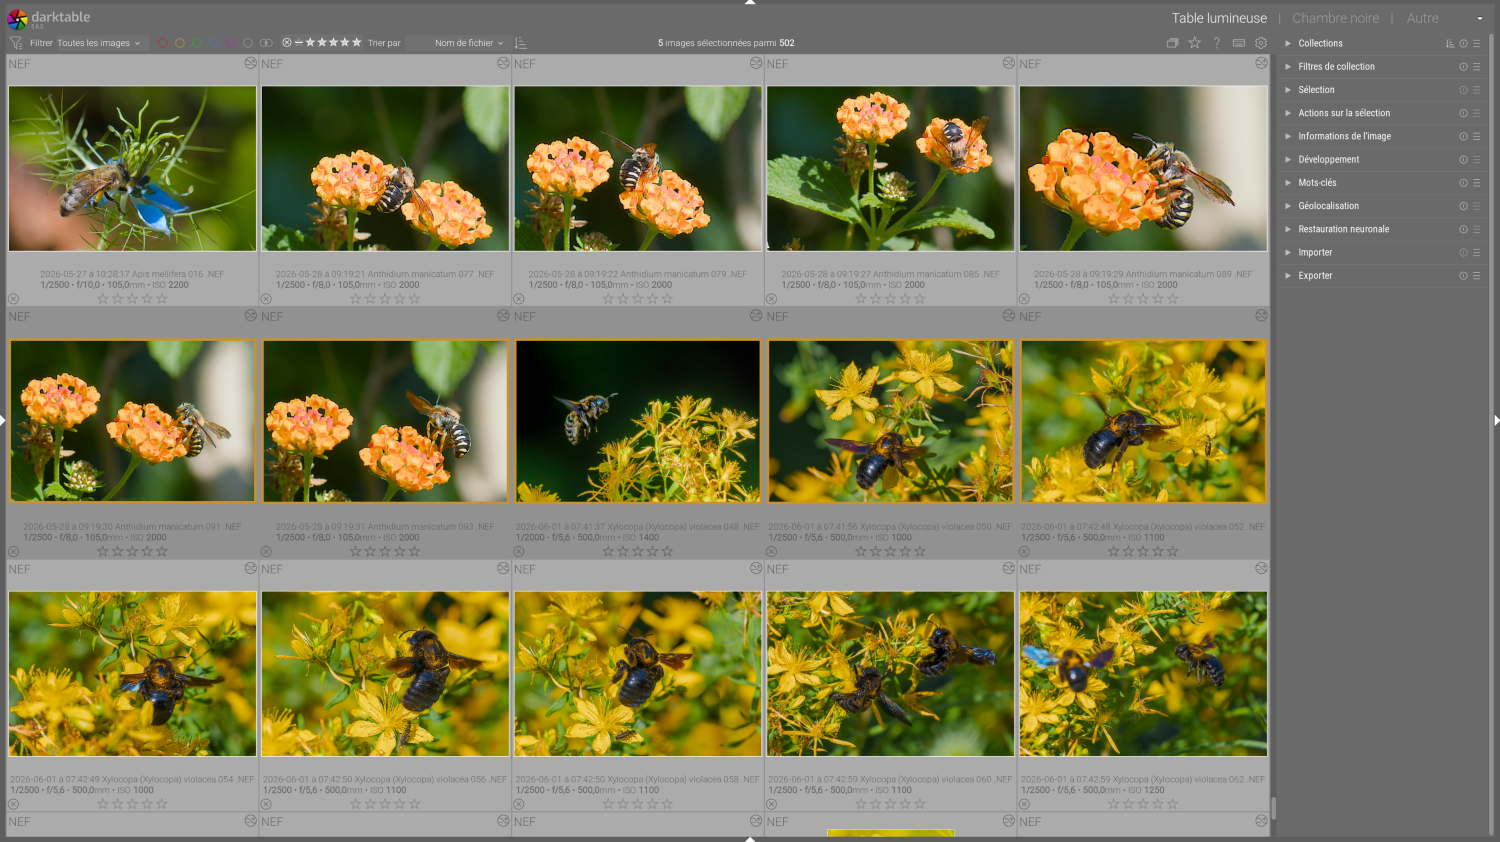The height and width of the screenshot is (842, 1500).
Task: Open presets menu of Collections module
Action: 1476,43
